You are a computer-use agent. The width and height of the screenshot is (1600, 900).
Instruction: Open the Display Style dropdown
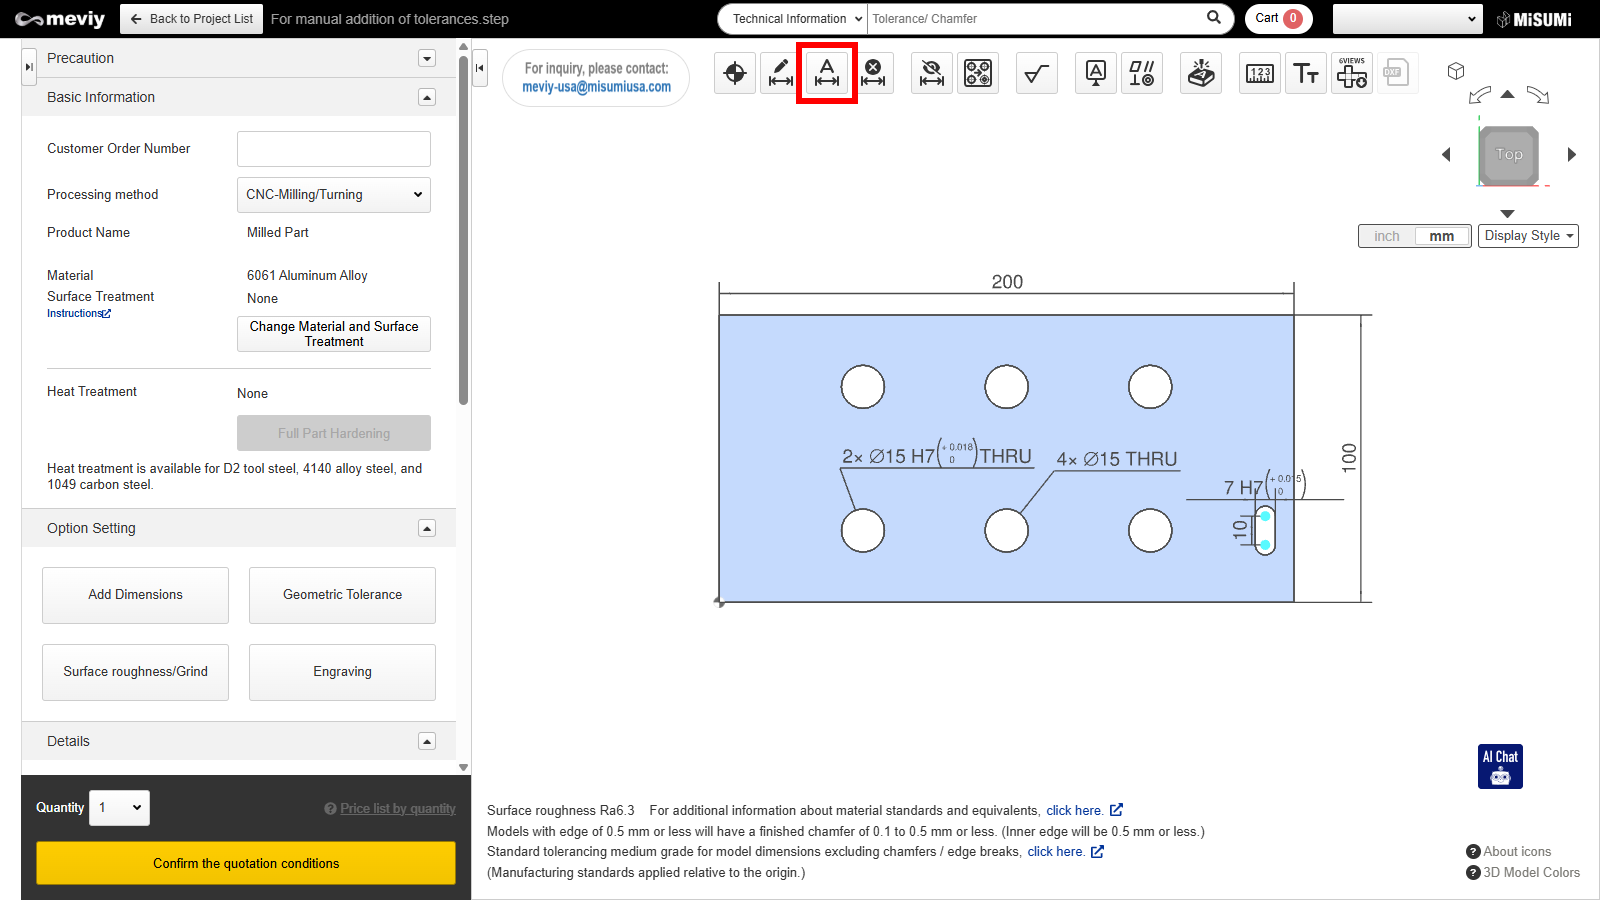coord(1528,236)
